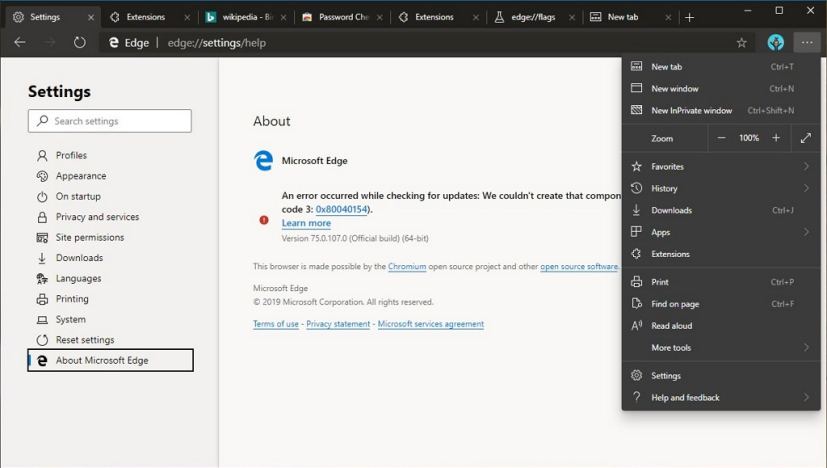Screen dimensions: 827x468
Task: Click the Privacy and services lock icon
Action: [x=42, y=217]
